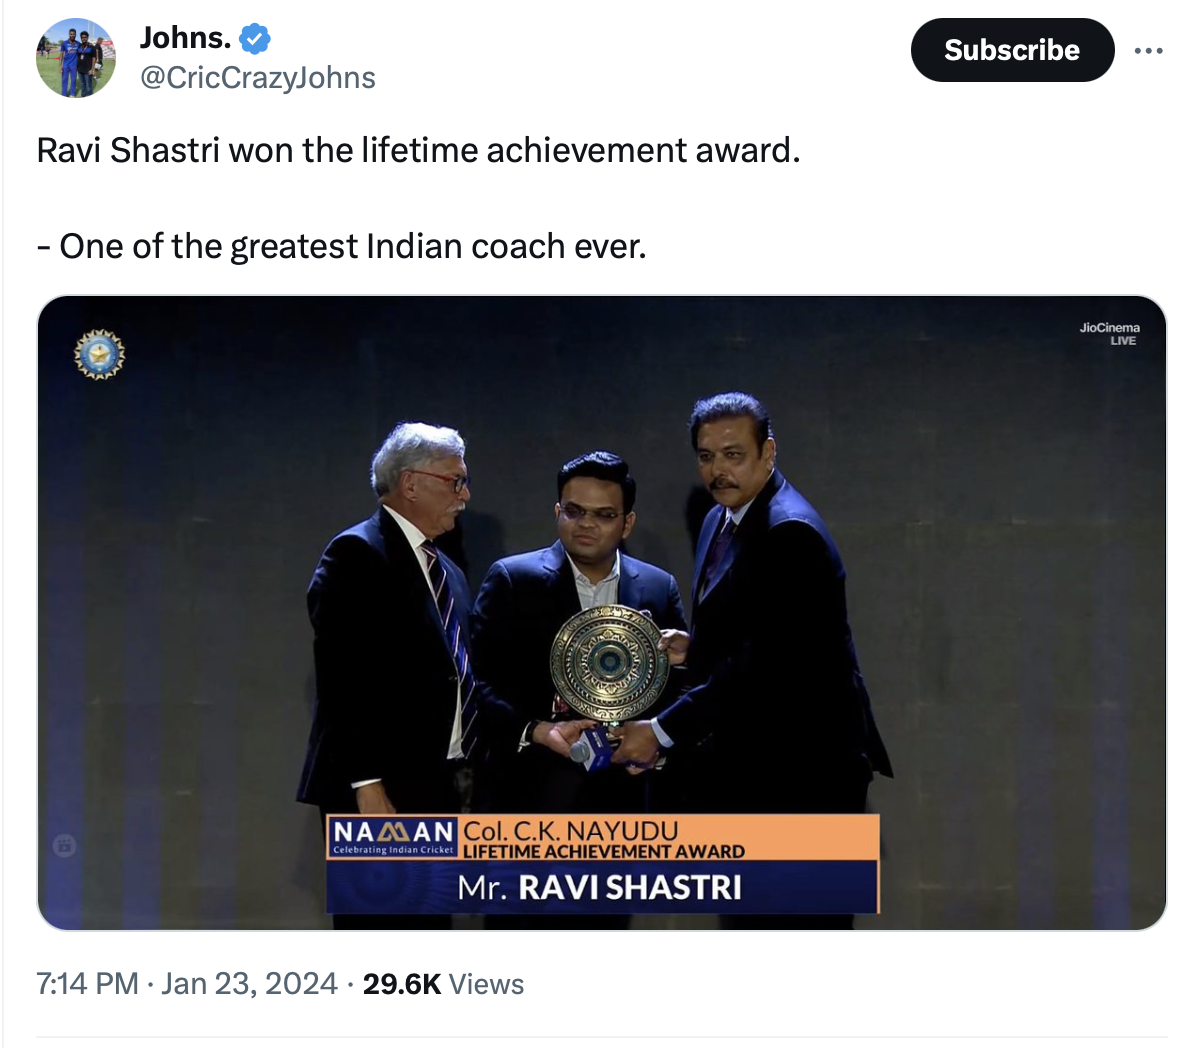
Task: Click the blue verified badge
Action: coord(255,39)
